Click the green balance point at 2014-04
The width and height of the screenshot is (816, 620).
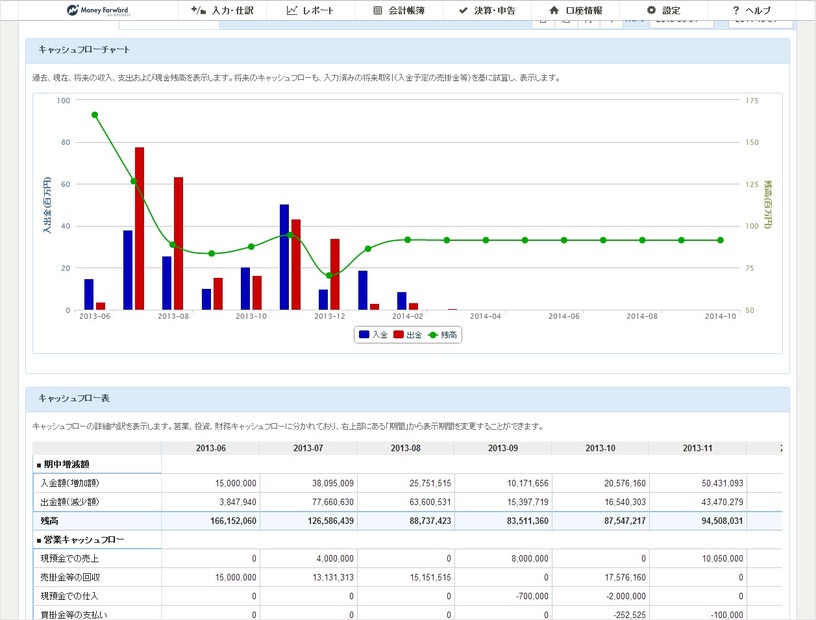tap(486, 240)
